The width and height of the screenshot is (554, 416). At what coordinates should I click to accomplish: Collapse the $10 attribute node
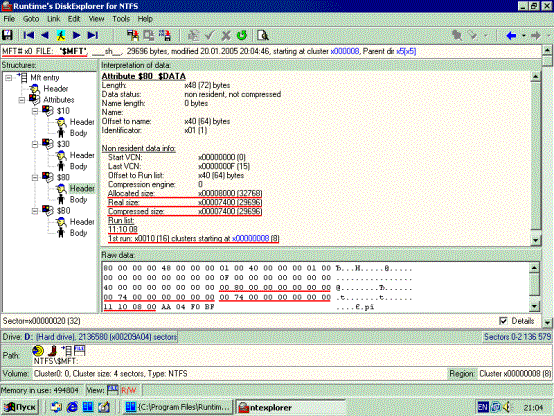pos(35,111)
